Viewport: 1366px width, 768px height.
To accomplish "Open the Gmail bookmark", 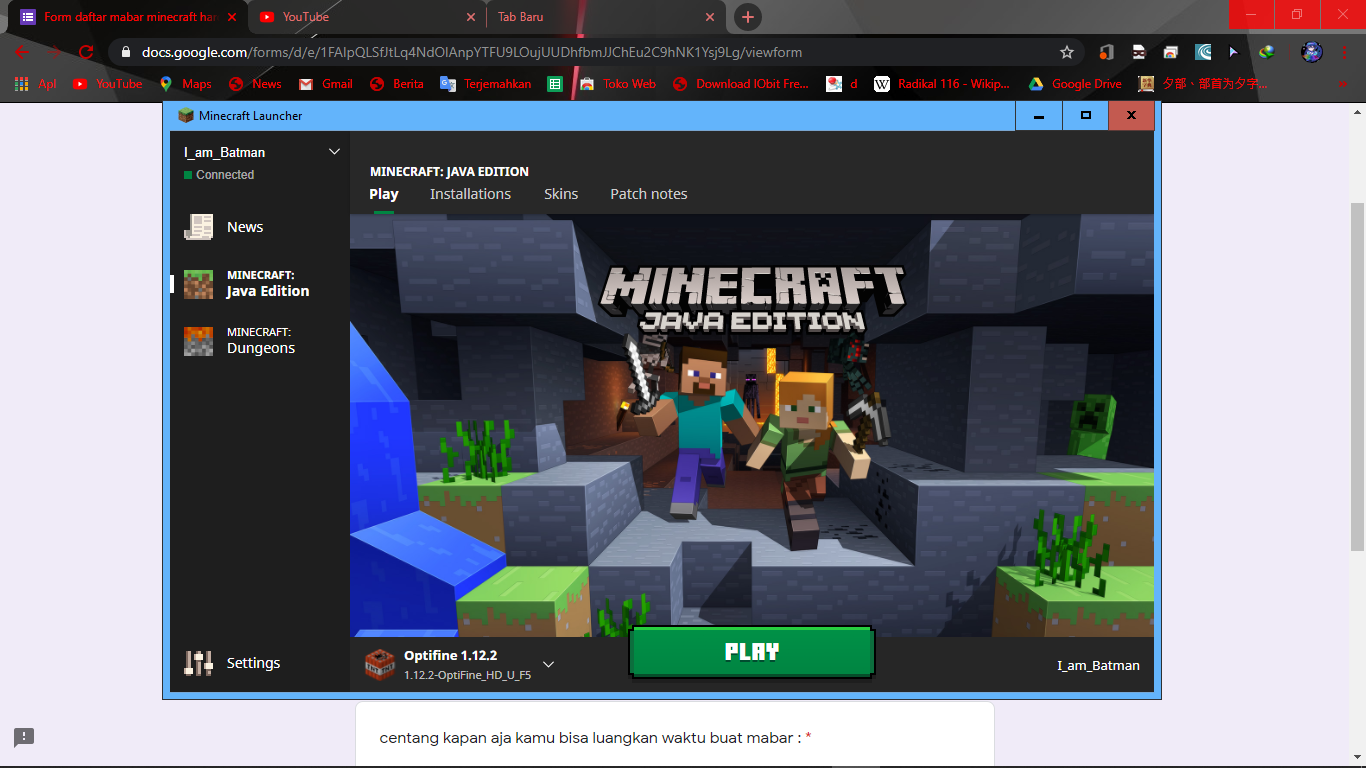I will click(x=326, y=84).
